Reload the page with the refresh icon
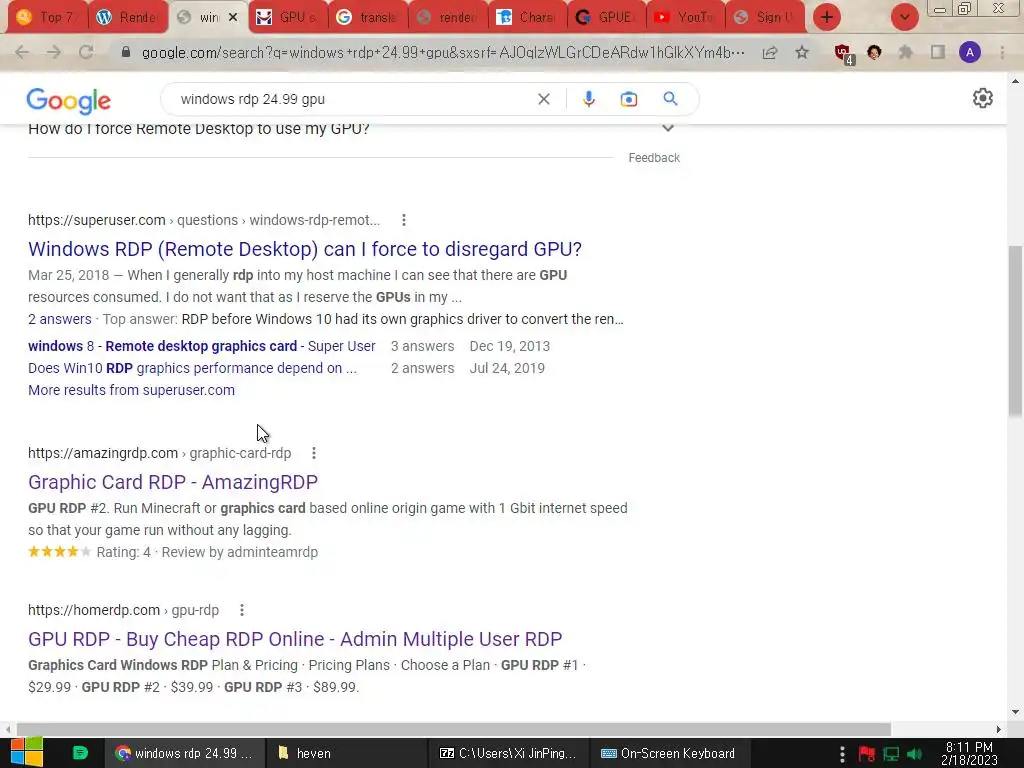 point(86,53)
